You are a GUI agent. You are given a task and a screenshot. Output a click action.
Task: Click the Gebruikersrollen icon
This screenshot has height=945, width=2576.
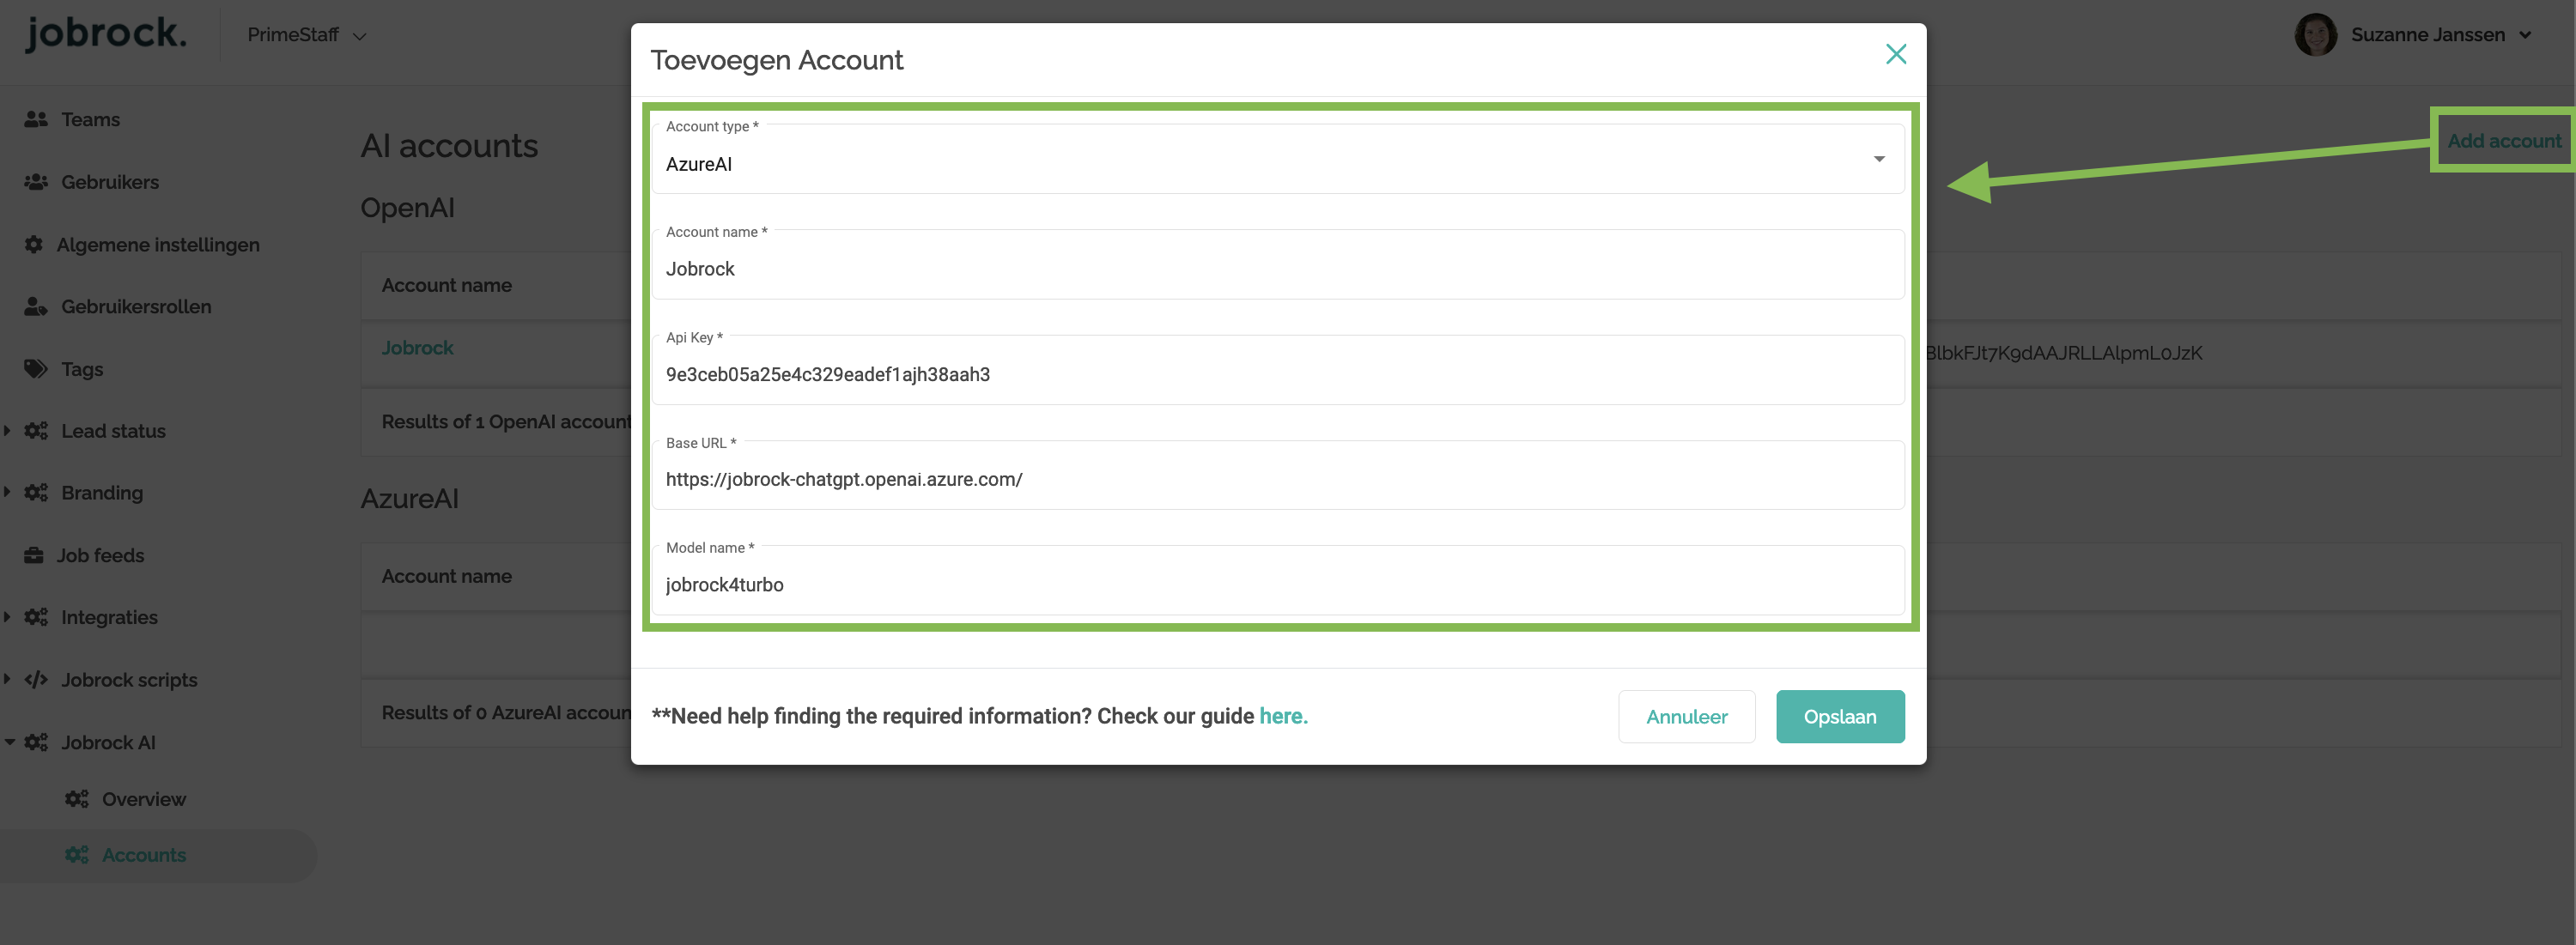[x=36, y=307]
